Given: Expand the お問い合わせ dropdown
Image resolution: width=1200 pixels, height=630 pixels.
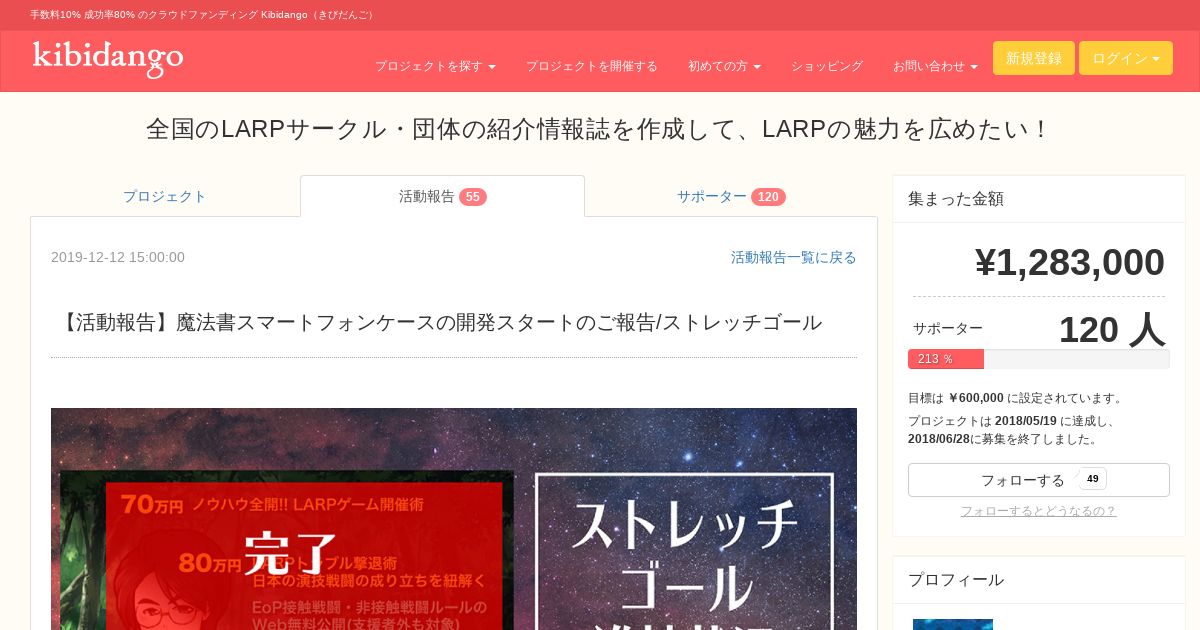Looking at the screenshot, I should (x=935, y=66).
